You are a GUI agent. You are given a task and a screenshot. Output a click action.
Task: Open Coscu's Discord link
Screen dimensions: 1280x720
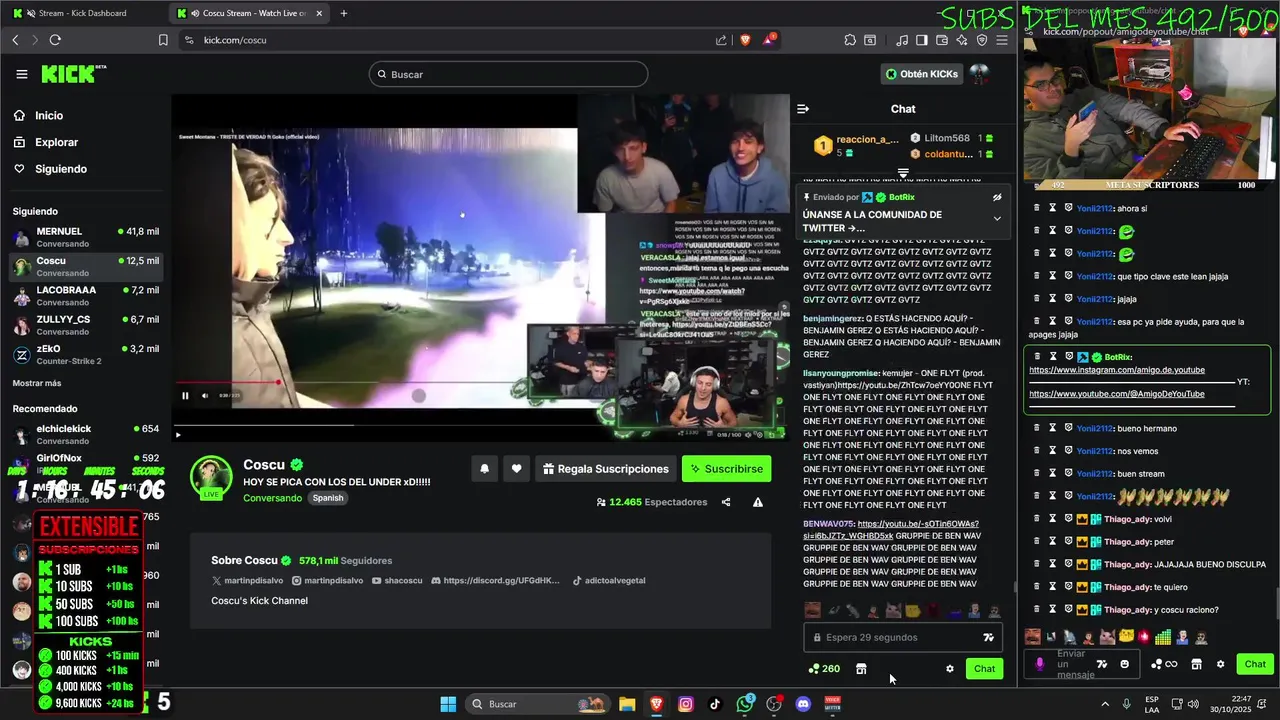click(495, 581)
